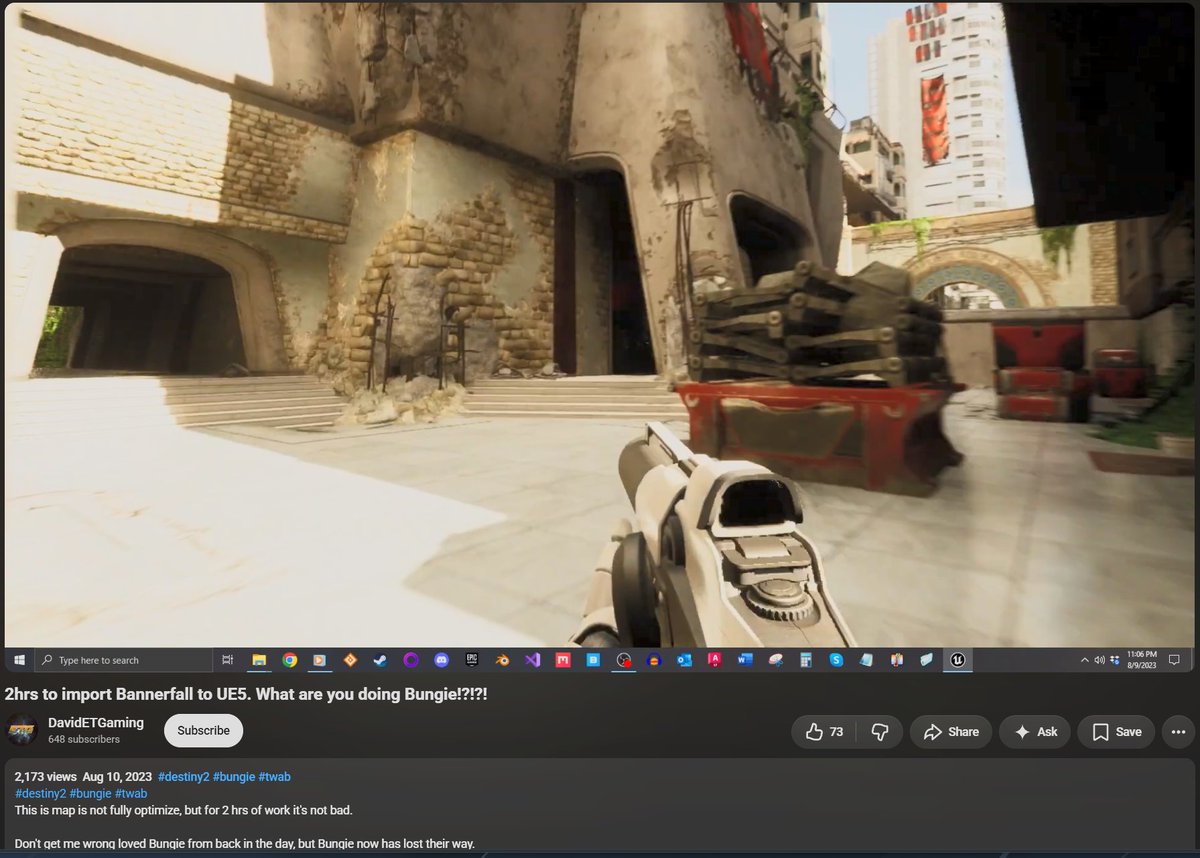This screenshot has height=858, width=1200.
Task: Open the Windows notification center icon
Action: point(1175,660)
